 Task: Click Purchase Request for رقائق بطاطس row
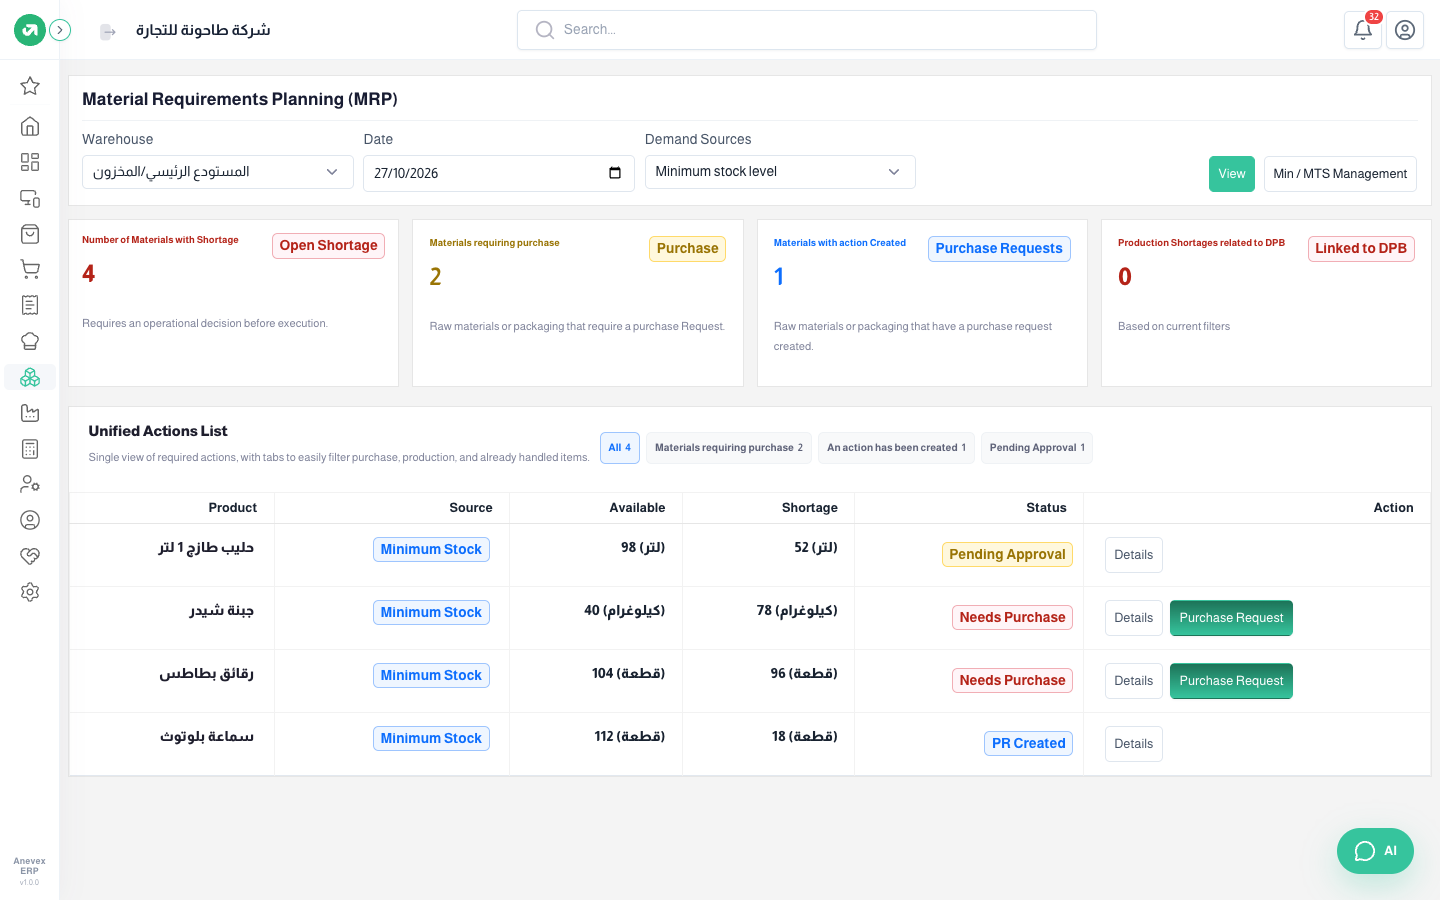pos(1231,681)
